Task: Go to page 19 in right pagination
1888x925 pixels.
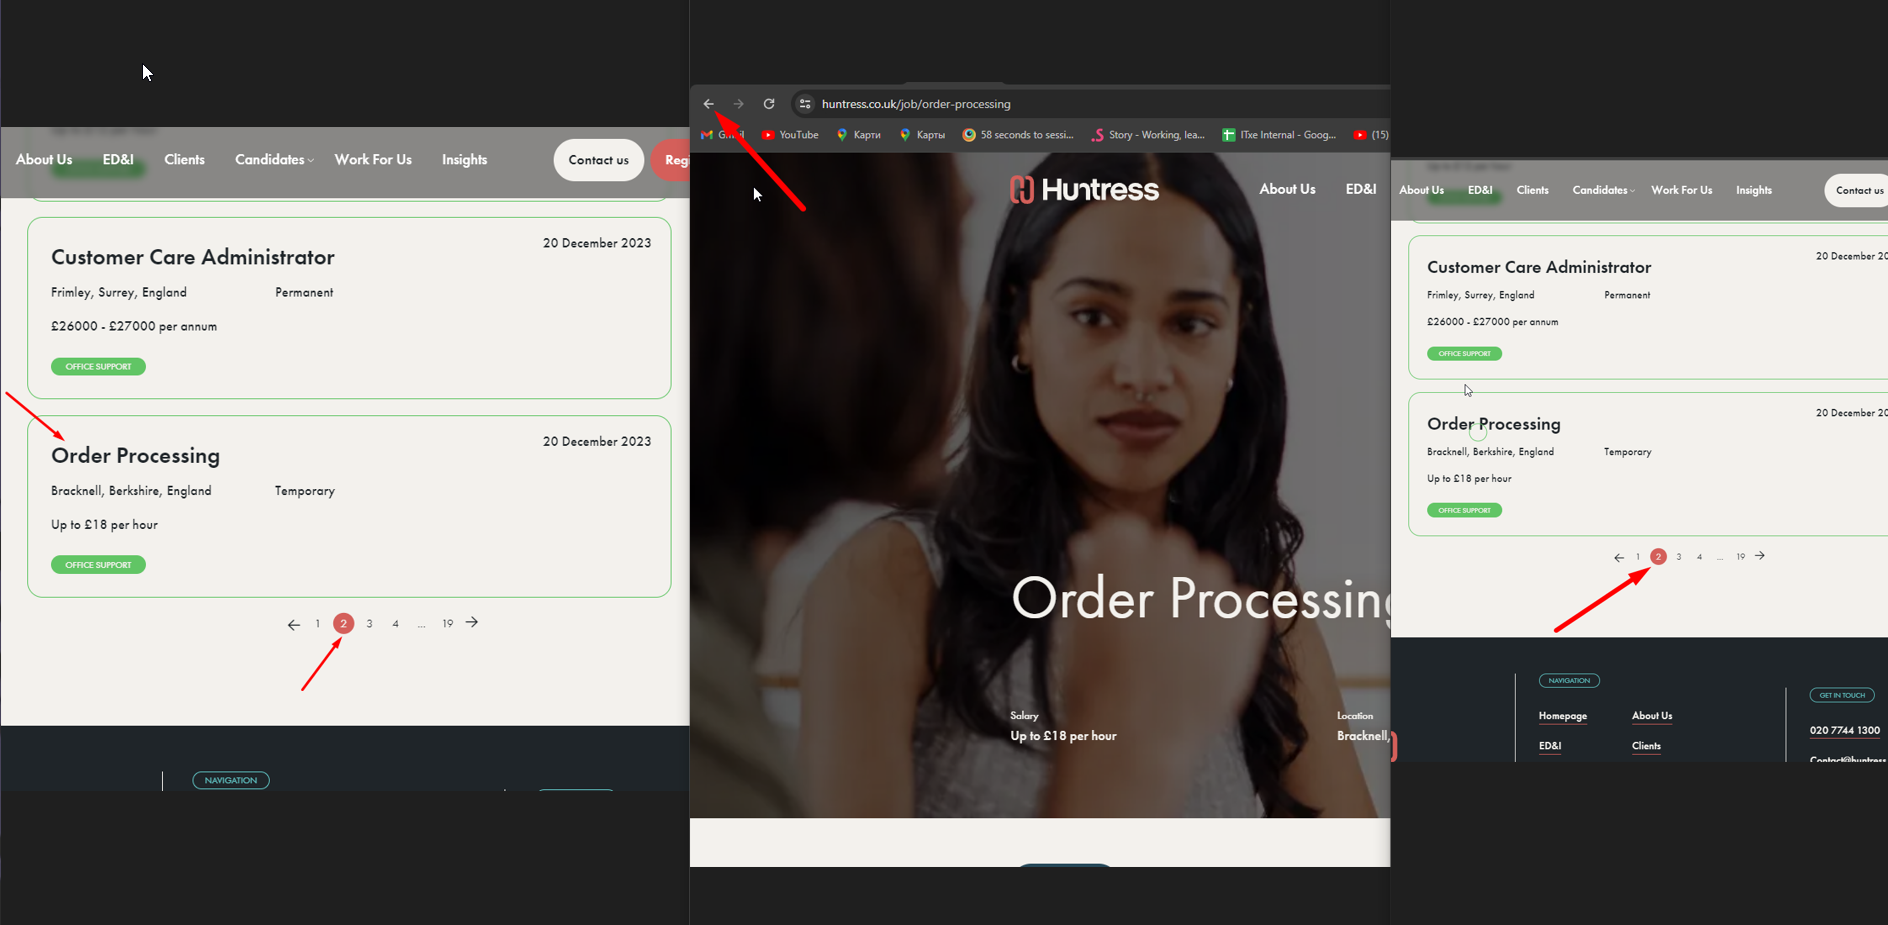Action: [x=1740, y=557]
